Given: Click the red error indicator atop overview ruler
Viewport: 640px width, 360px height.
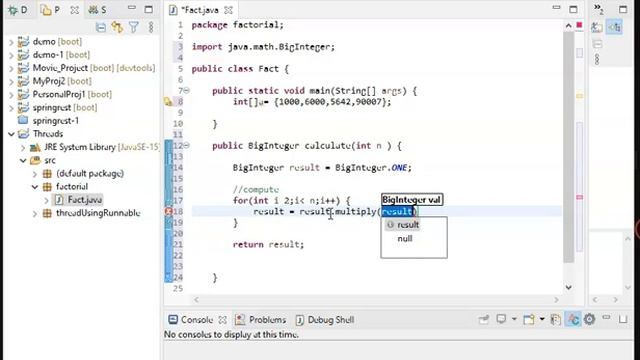Looking at the screenshot, I should tap(579, 25).
